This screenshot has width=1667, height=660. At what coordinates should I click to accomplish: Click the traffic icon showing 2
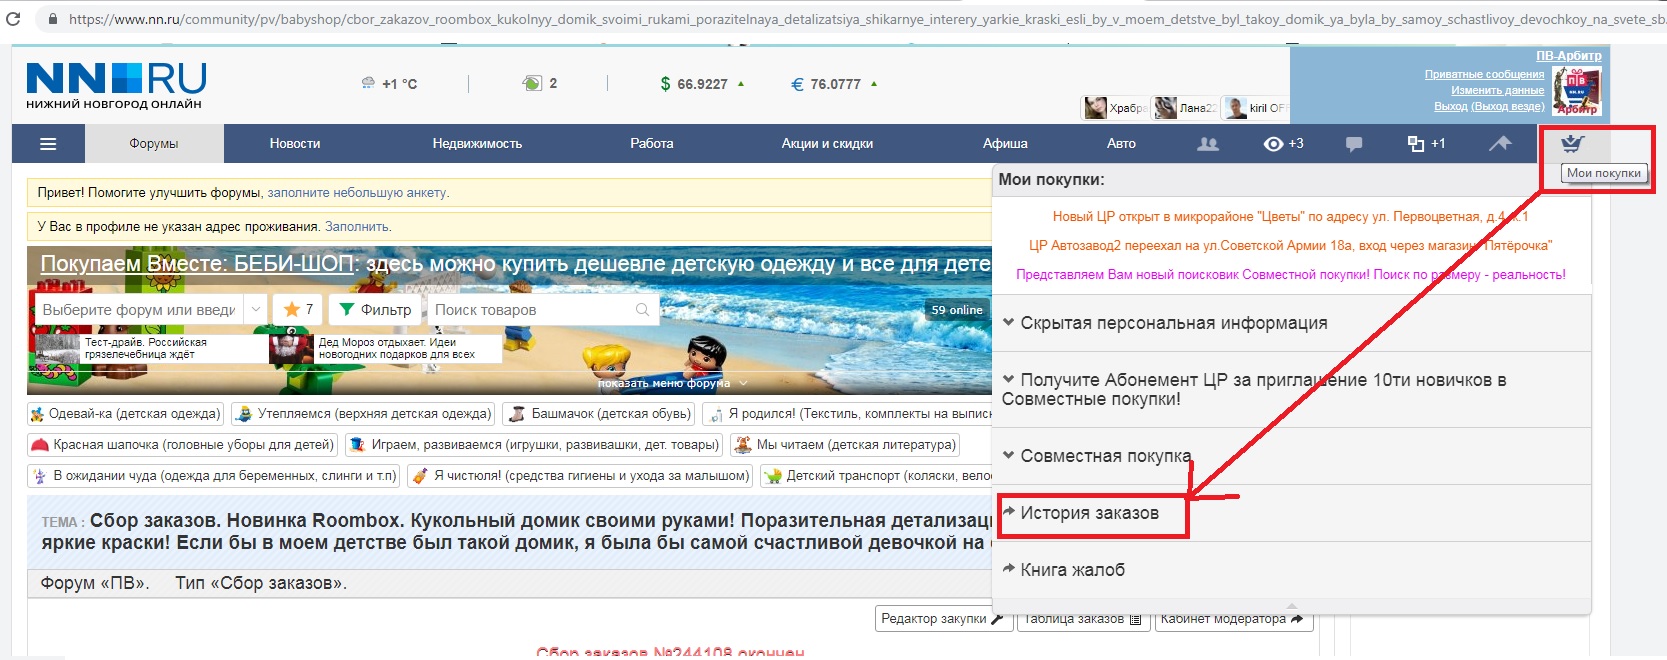[532, 84]
